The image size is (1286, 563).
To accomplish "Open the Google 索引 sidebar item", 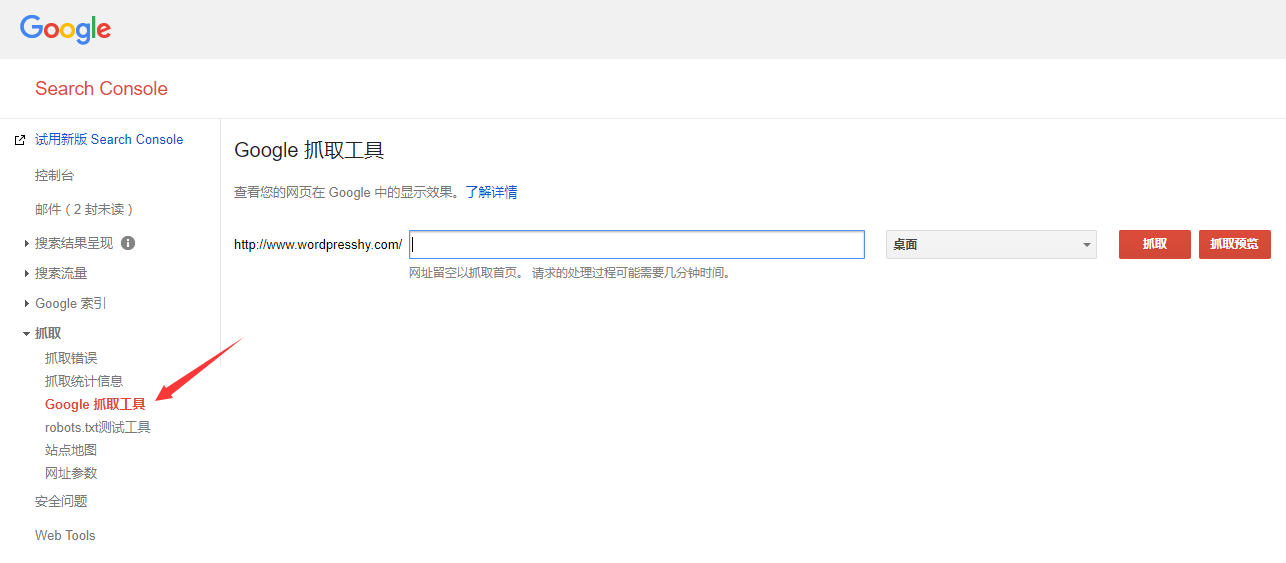I will pos(71,303).
